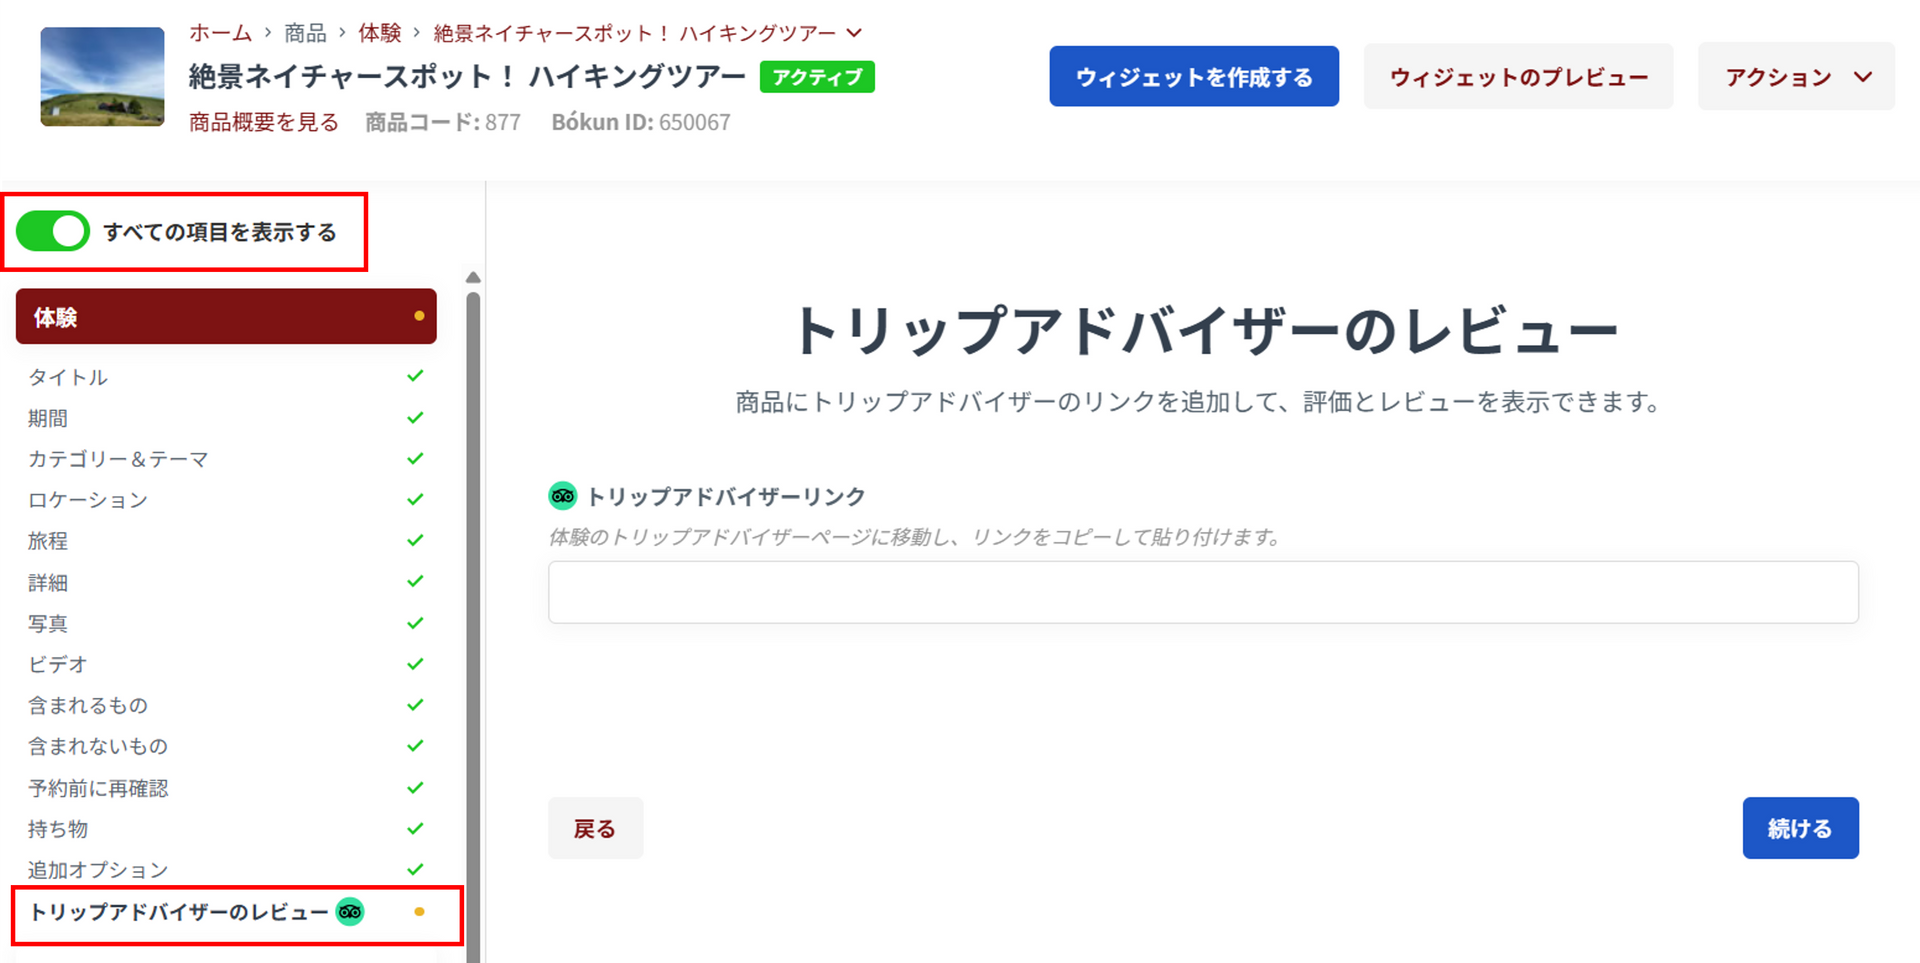Click scrollbar up arrow in sidebar

tap(473, 278)
